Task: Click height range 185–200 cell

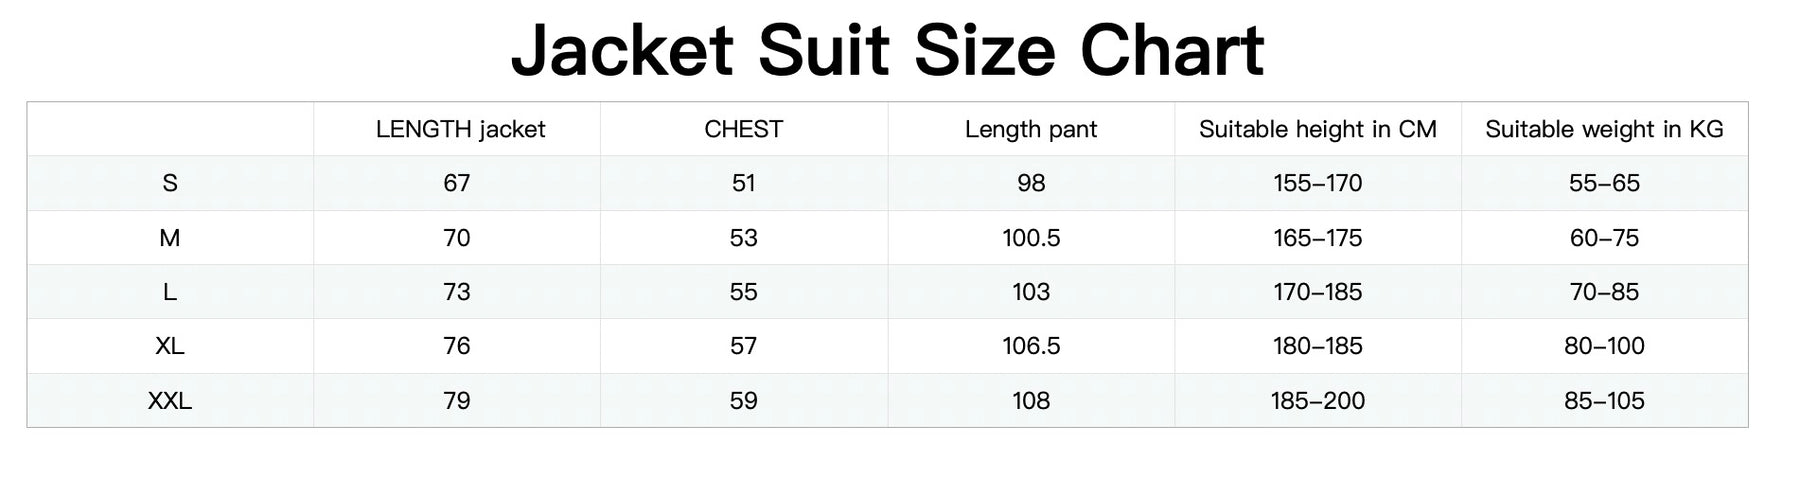Action: (1317, 401)
